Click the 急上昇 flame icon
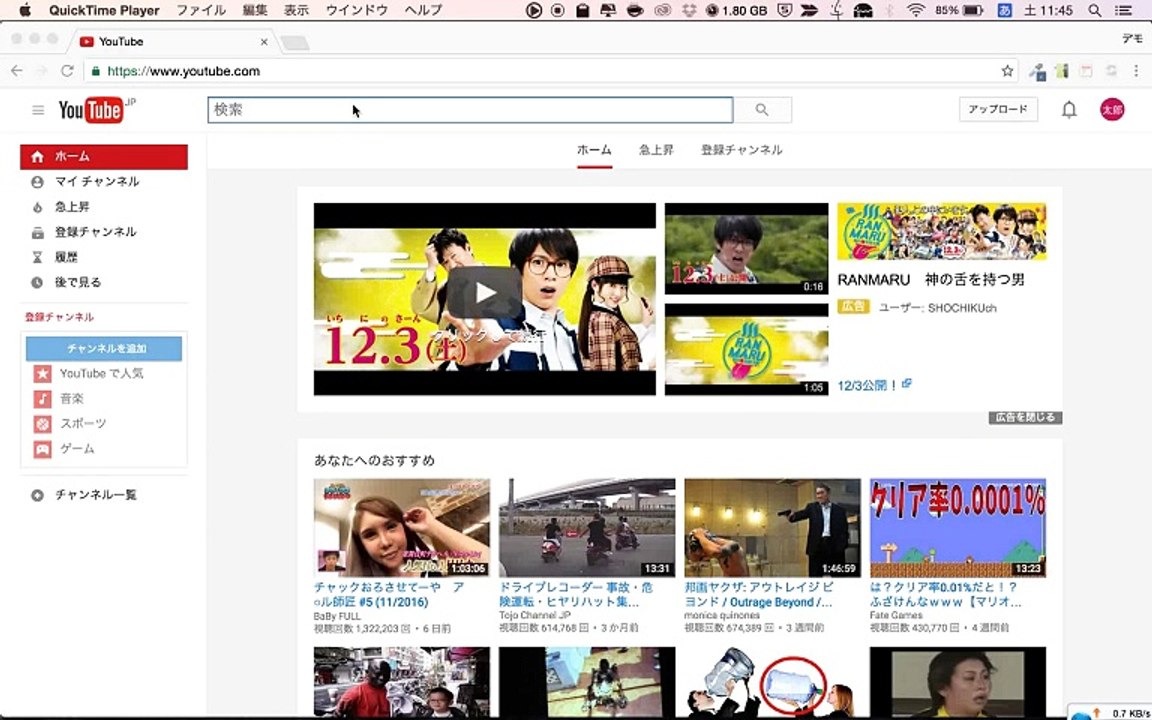The image size is (1152, 720). (x=37, y=207)
